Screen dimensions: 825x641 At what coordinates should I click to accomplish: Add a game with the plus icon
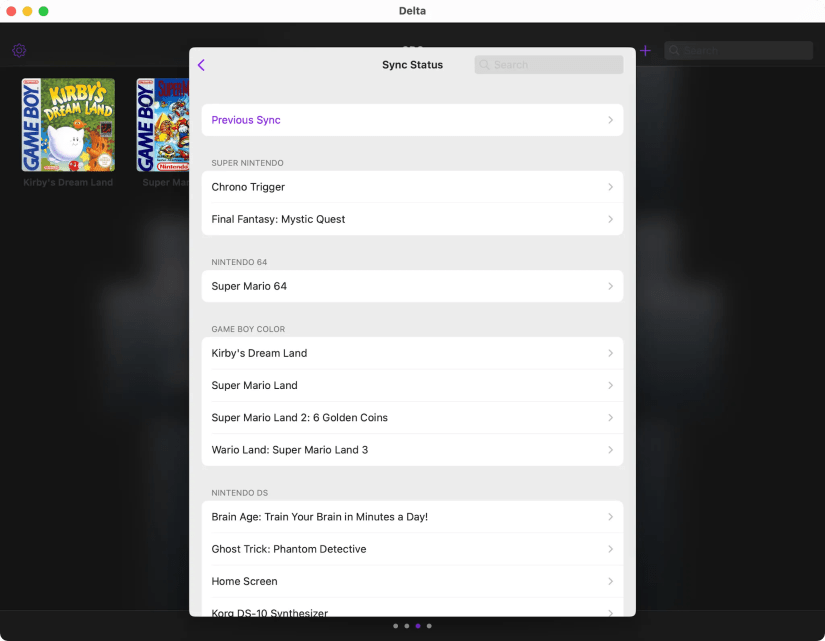point(645,51)
